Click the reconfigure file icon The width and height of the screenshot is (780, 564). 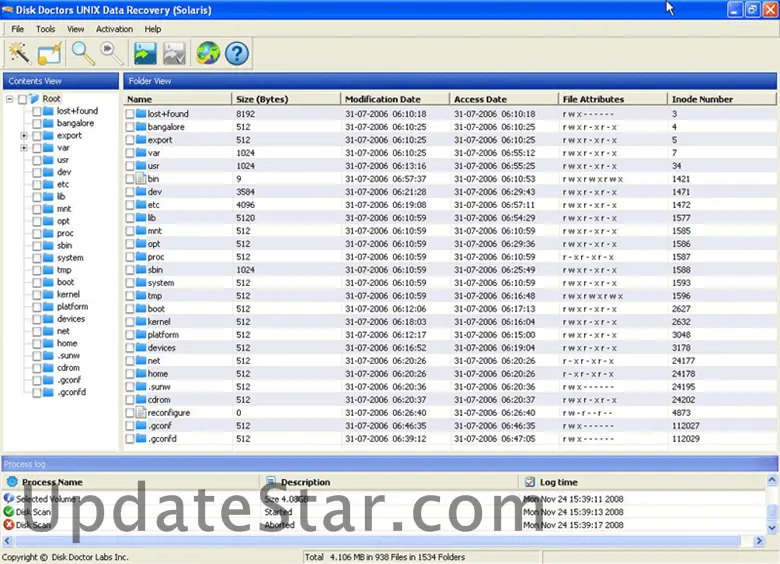[x=141, y=412]
